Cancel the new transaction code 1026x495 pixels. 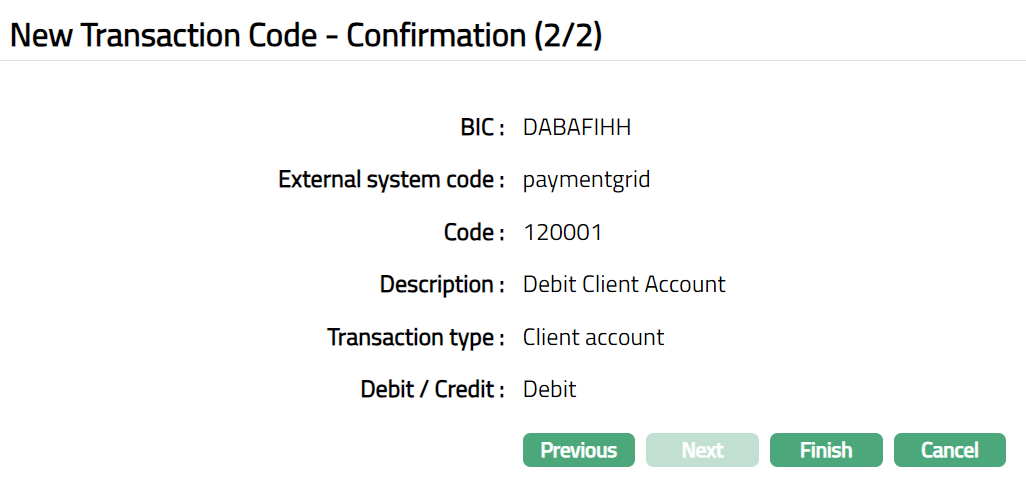(x=949, y=450)
